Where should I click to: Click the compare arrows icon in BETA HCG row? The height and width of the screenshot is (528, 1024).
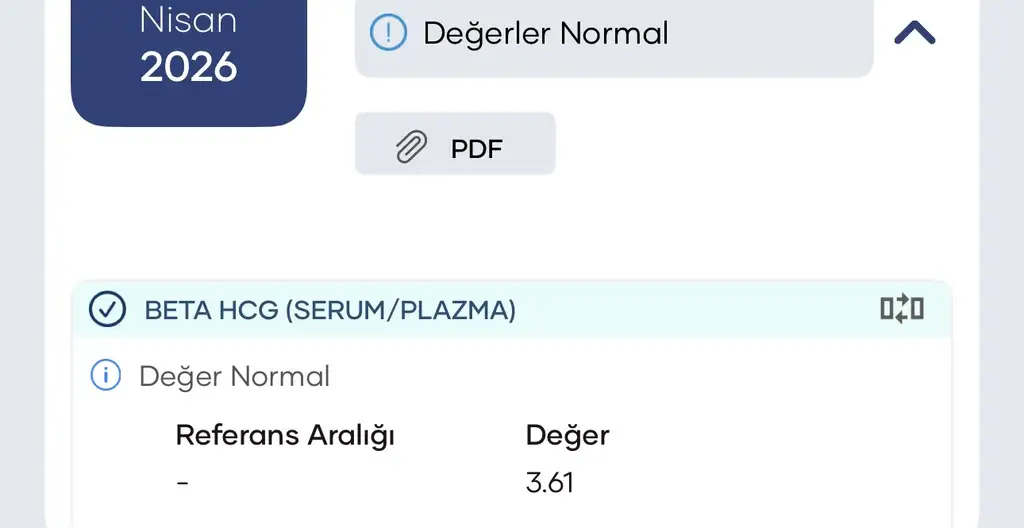(x=902, y=308)
